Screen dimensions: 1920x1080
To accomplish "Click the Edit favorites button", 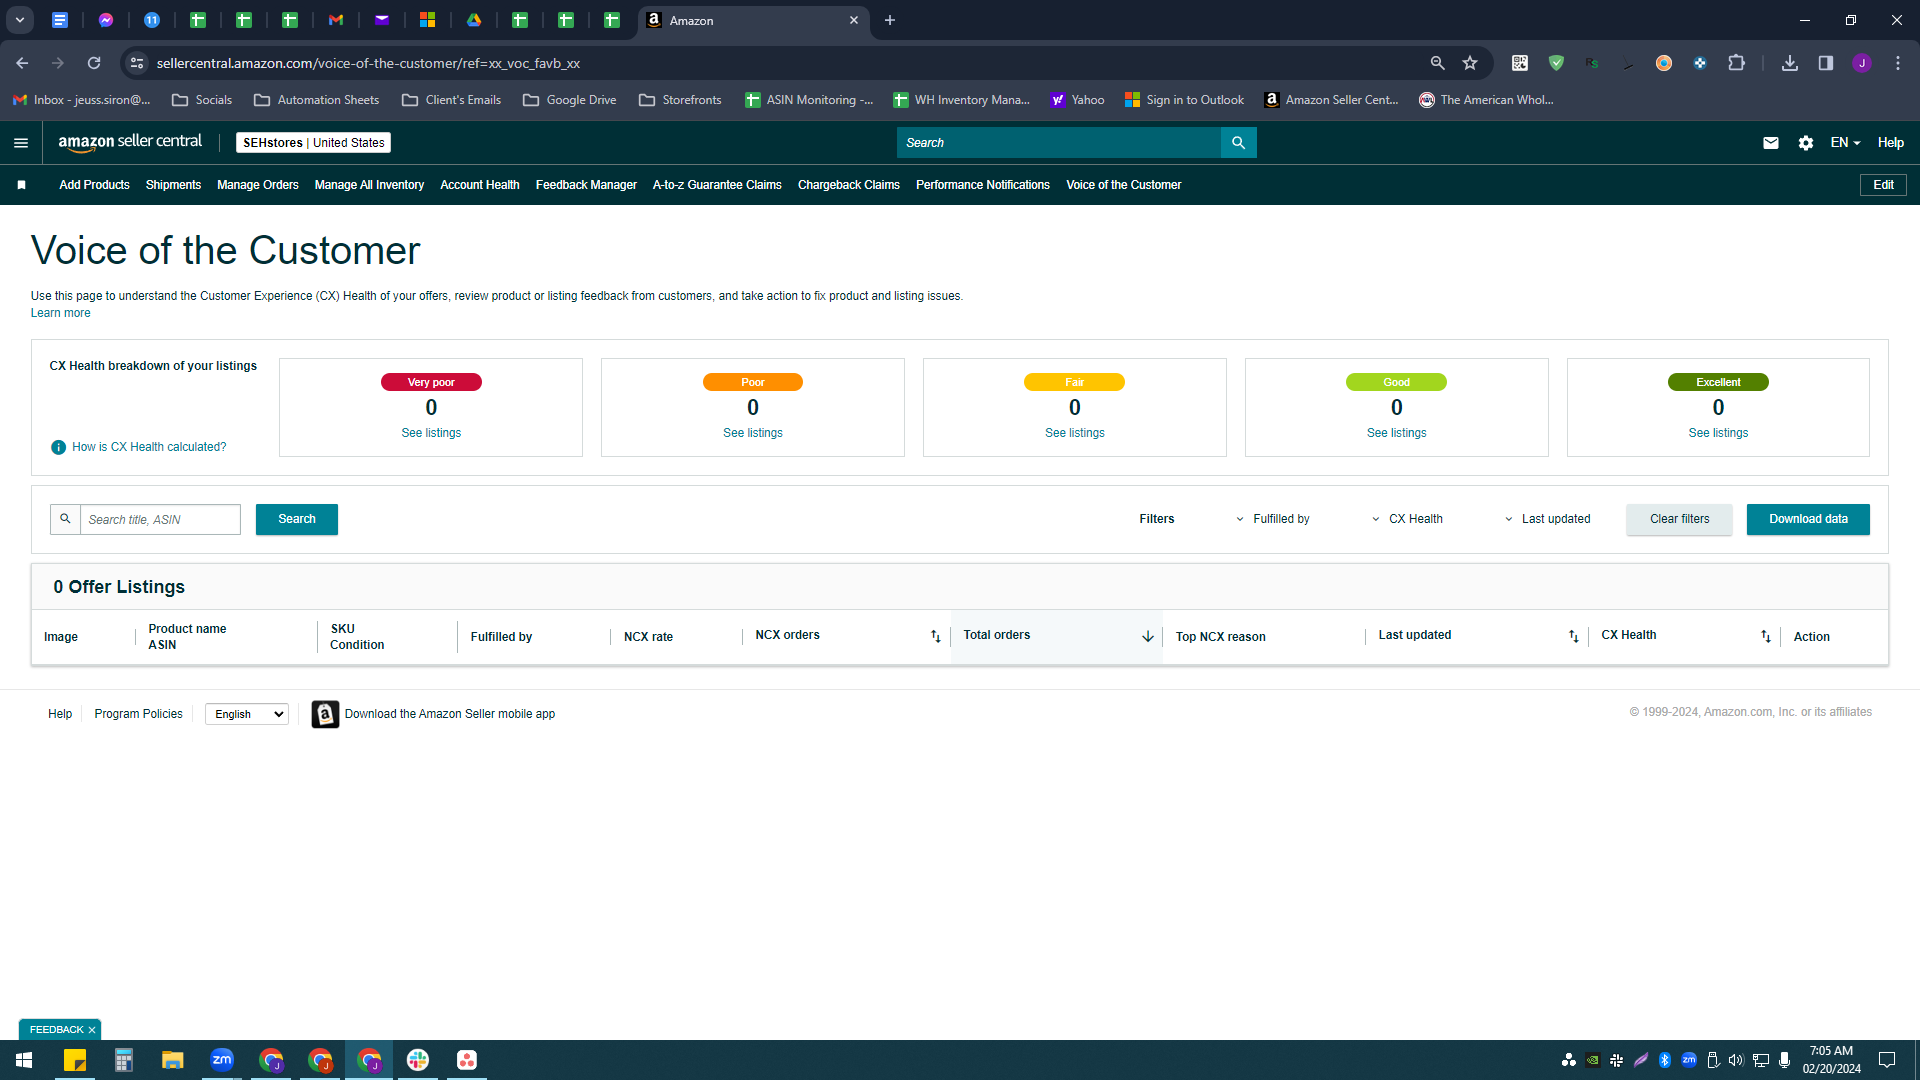I will coord(1883,185).
